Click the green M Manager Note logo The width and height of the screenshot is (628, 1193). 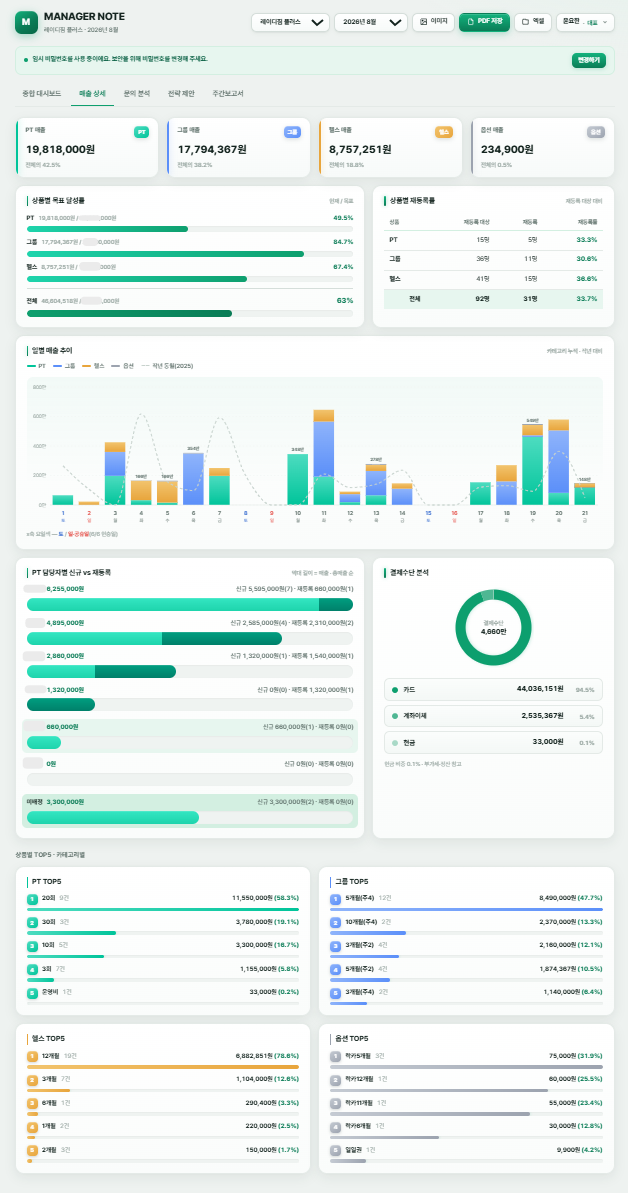[x=26, y=23]
